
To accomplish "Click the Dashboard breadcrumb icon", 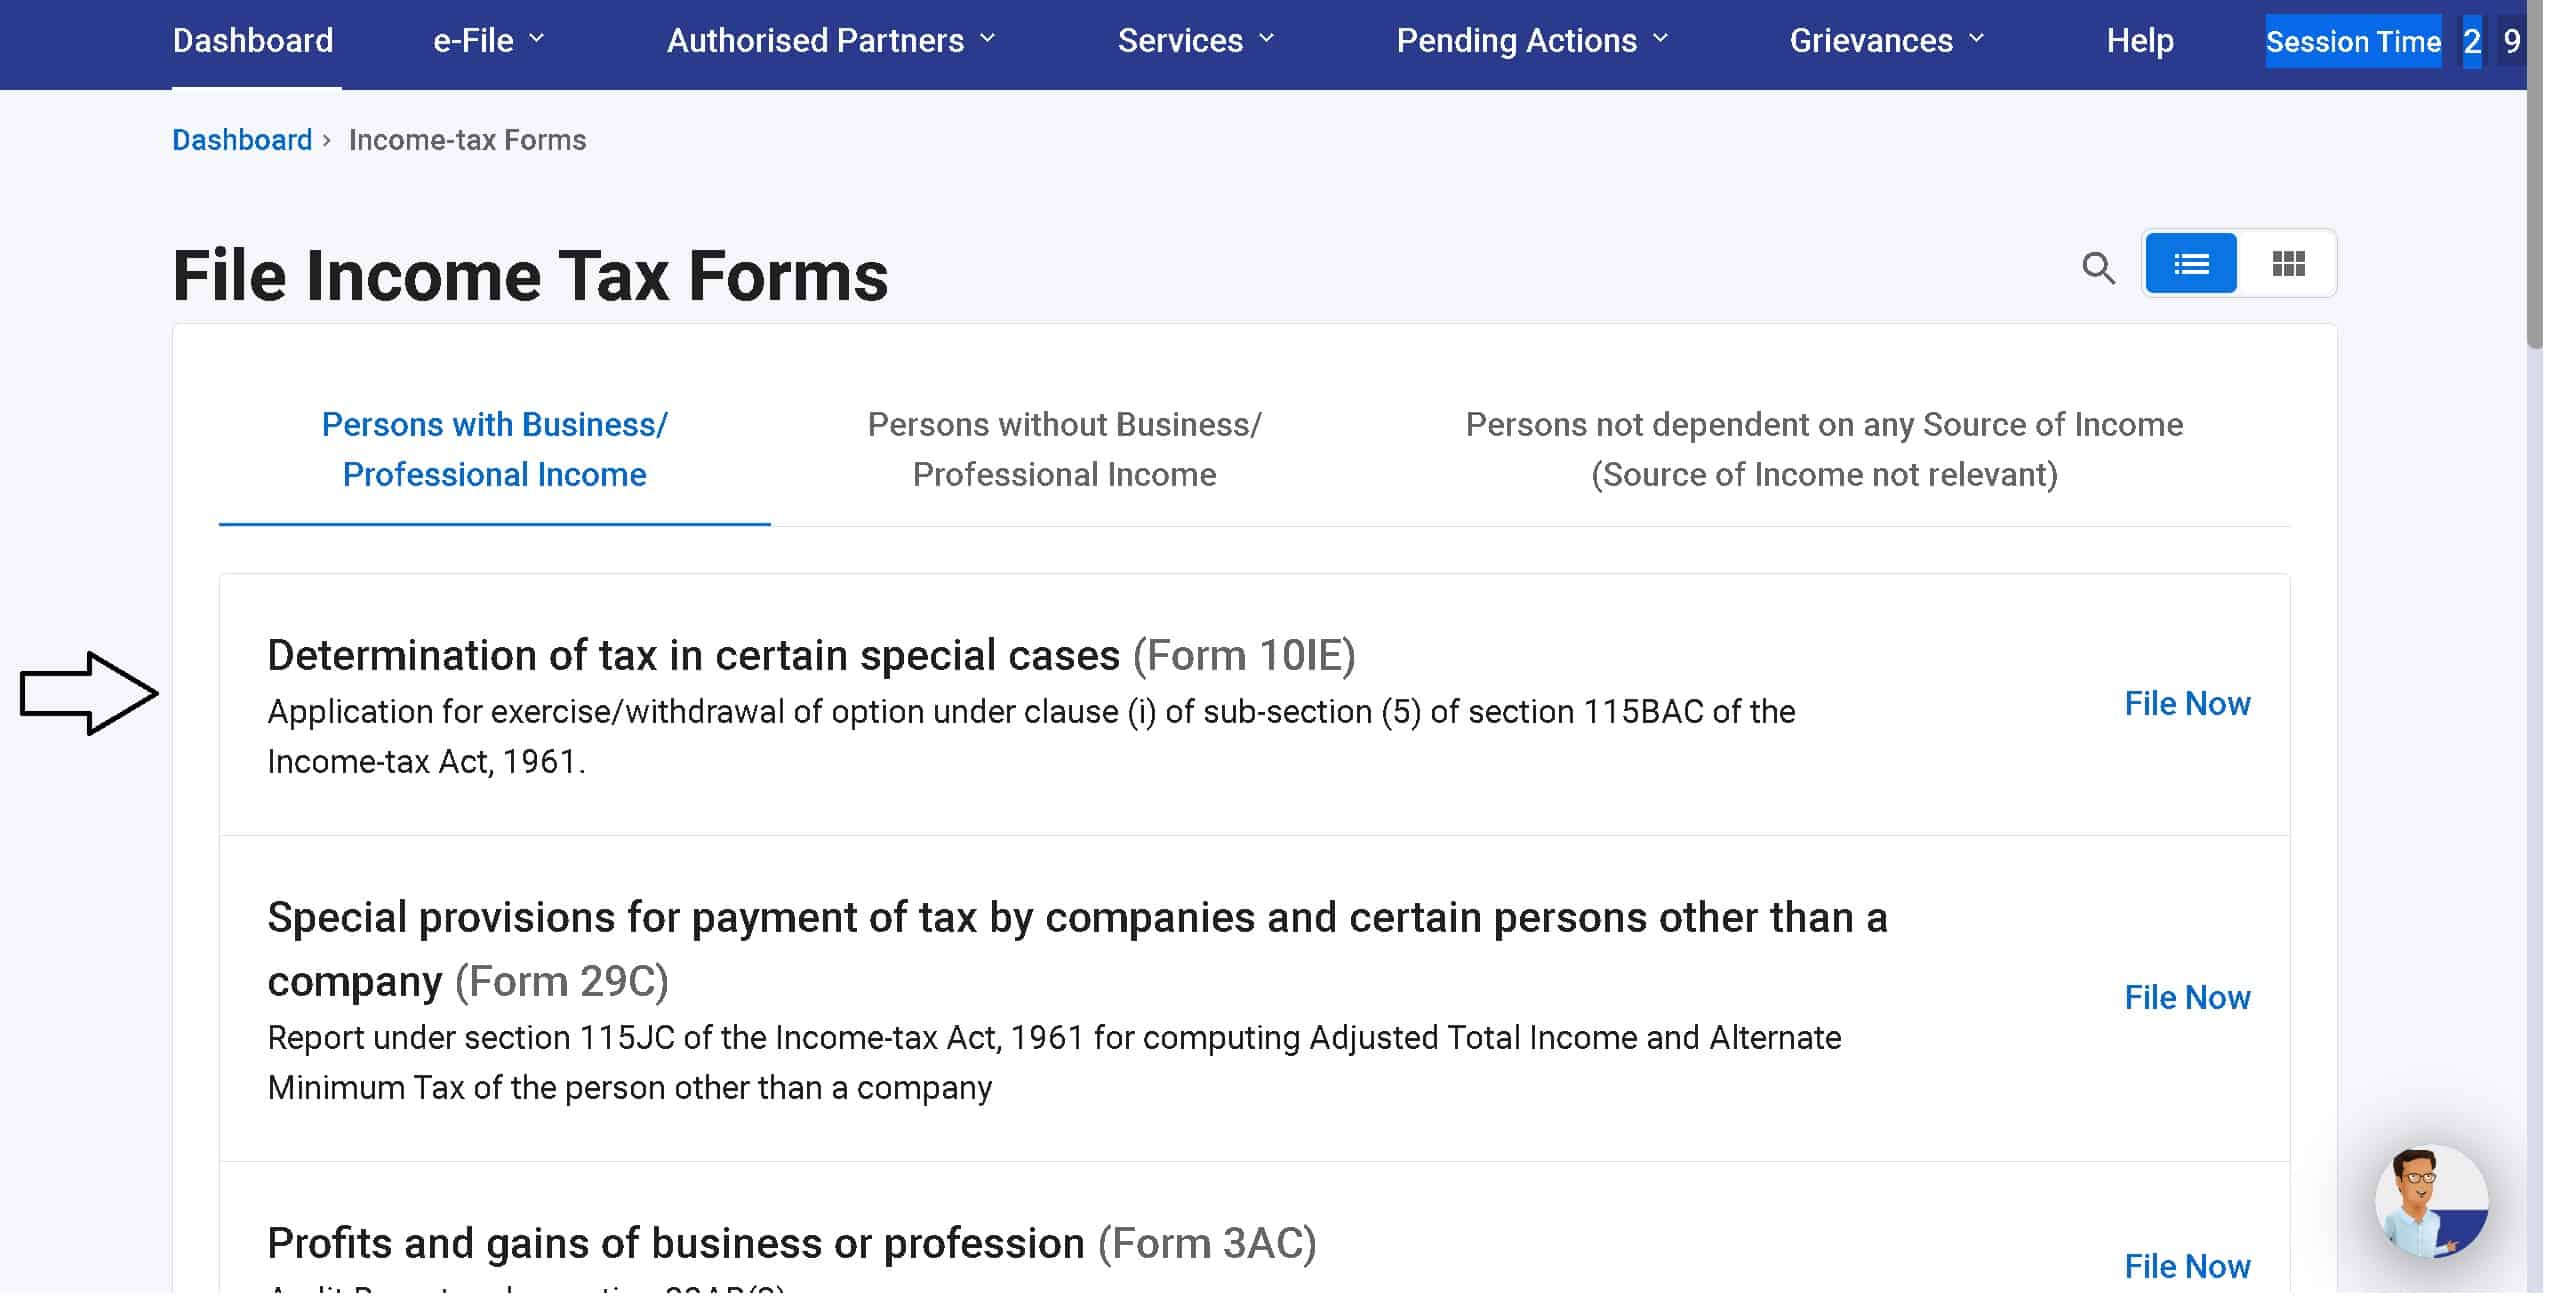I will [x=240, y=139].
